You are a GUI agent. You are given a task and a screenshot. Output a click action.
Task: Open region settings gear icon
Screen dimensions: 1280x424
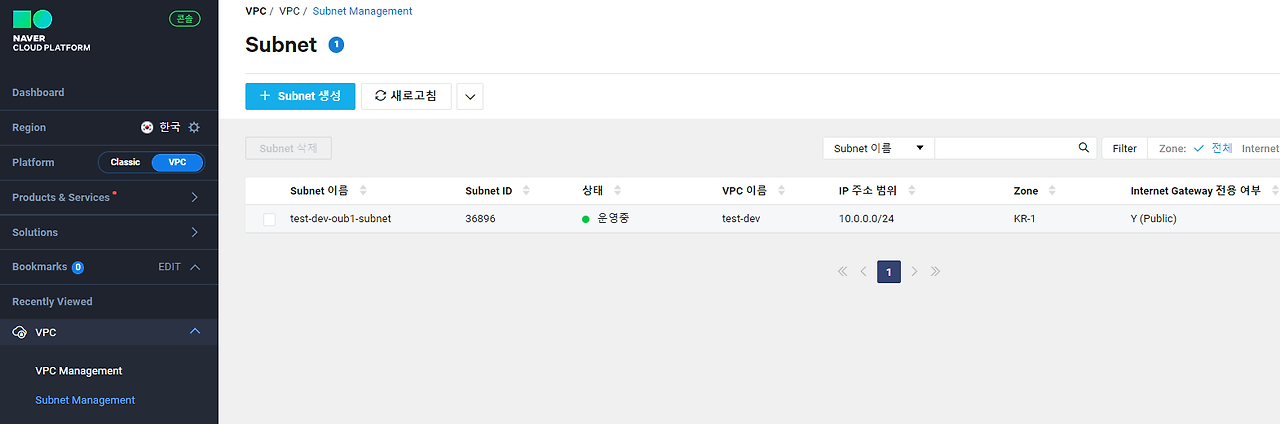click(x=194, y=127)
